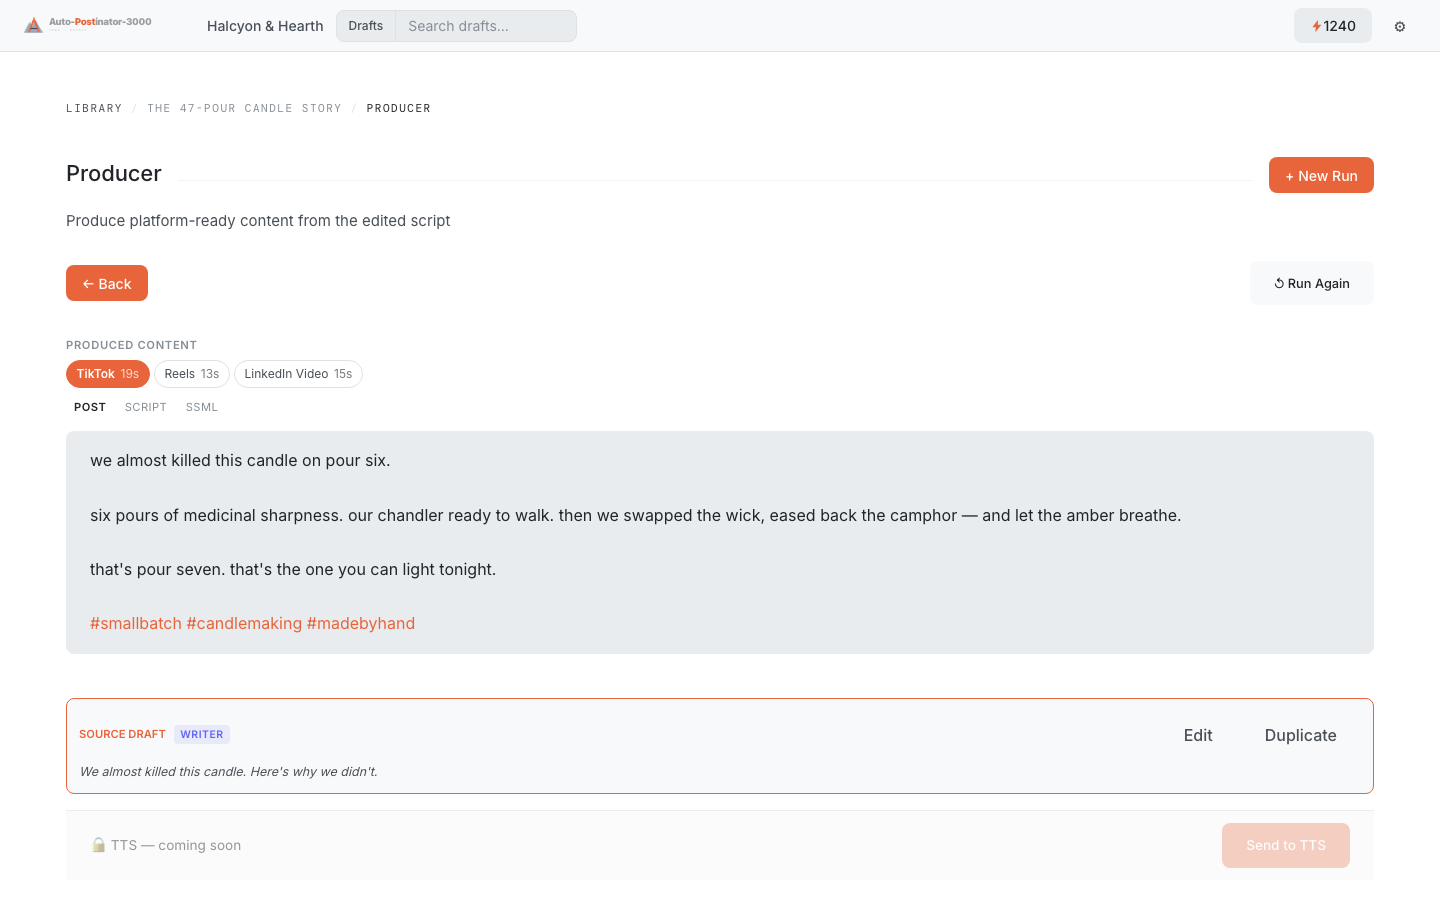Edit the source draft
The height and width of the screenshot is (900, 1440).
(x=1198, y=735)
